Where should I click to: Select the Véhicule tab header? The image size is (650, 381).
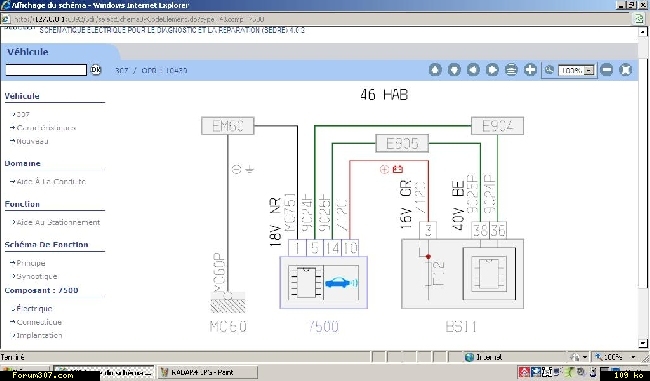point(28,52)
